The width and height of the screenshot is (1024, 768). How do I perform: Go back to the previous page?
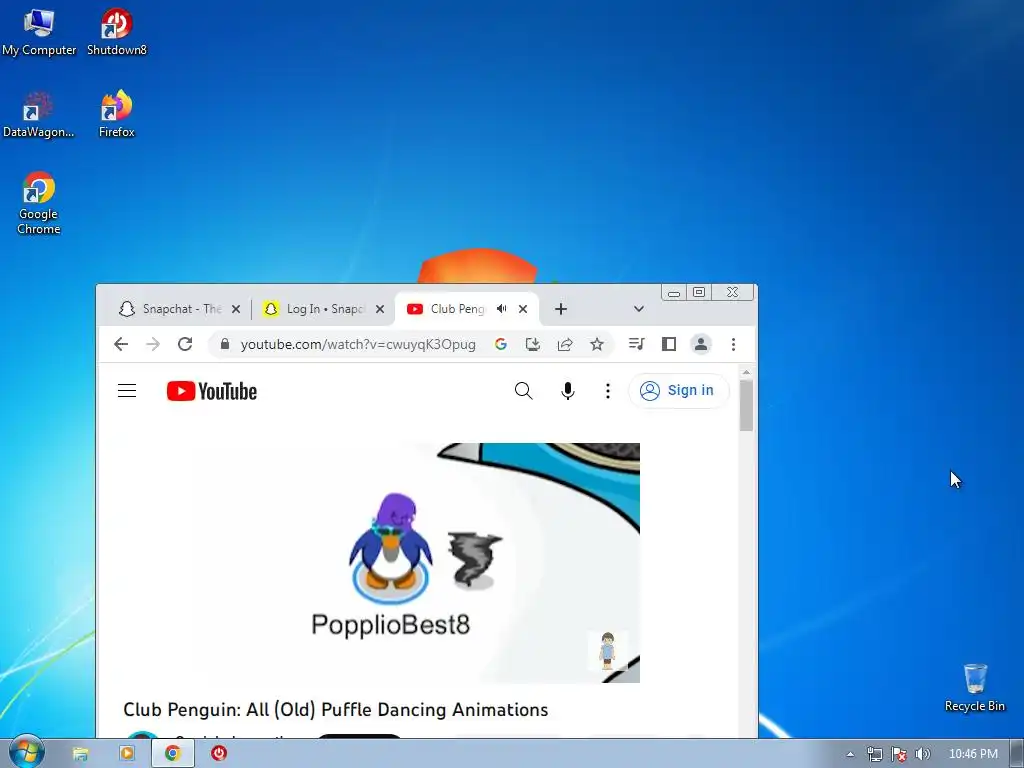tap(121, 344)
